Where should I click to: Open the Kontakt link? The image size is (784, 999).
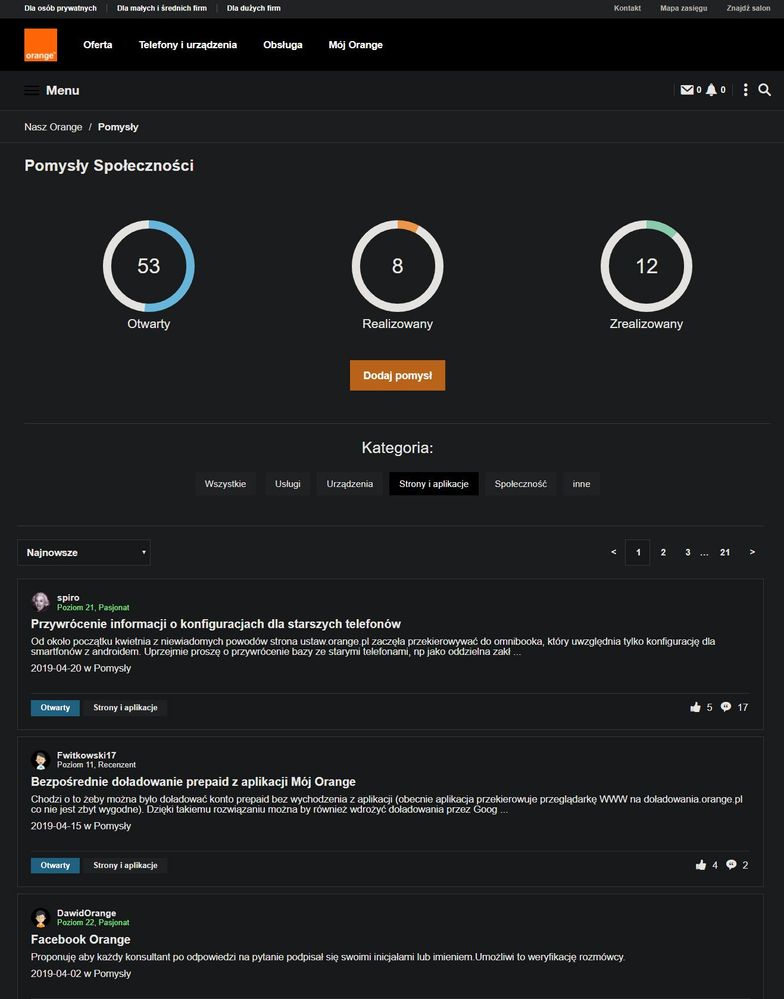tap(627, 8)
